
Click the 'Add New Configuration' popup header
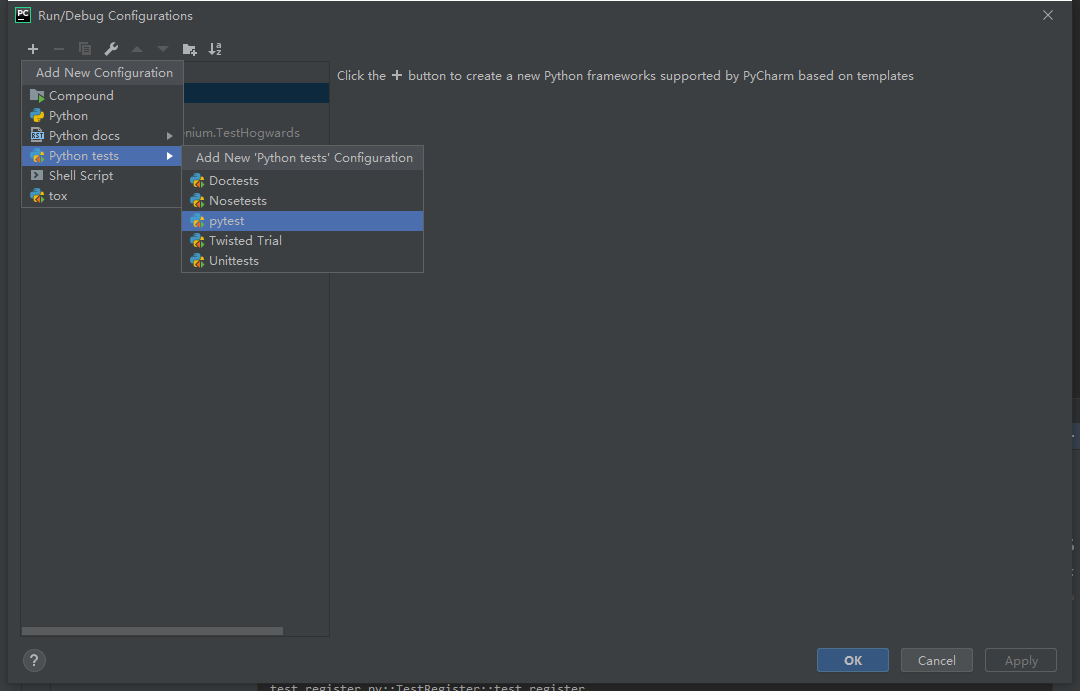pyautogui.click(x=103, y=73)
